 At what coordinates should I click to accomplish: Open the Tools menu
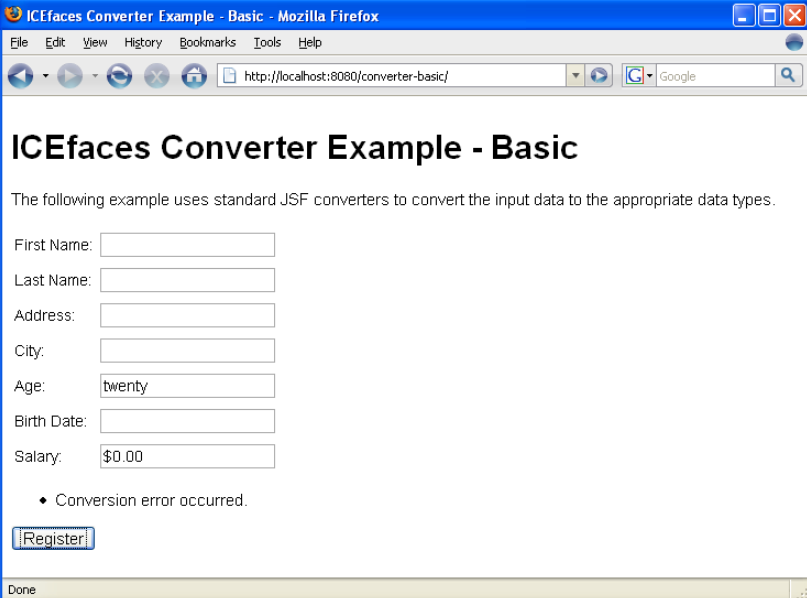pos(267,42)
